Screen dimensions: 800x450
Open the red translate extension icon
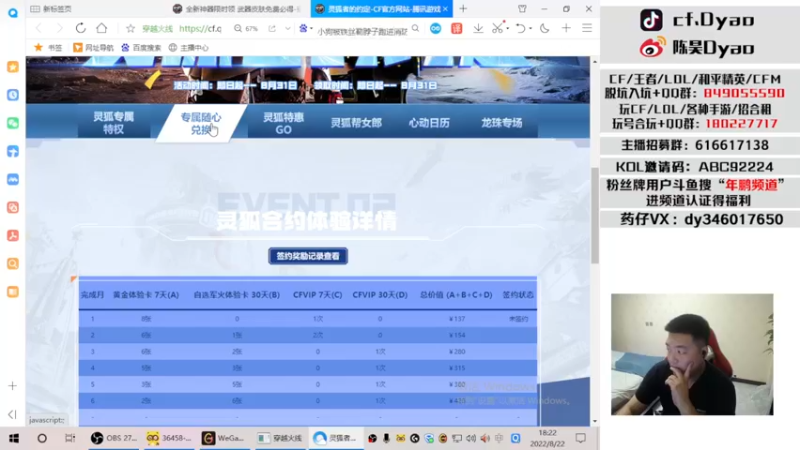click(x=457, y=29)
